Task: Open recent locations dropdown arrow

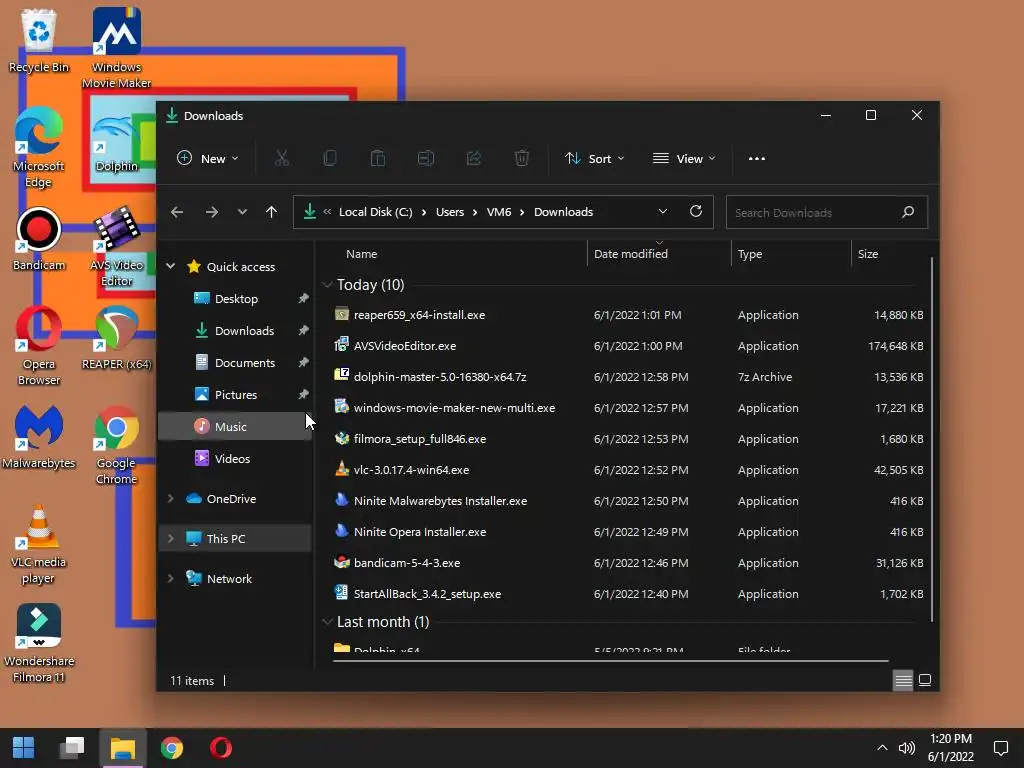Action: coord(242,212)
